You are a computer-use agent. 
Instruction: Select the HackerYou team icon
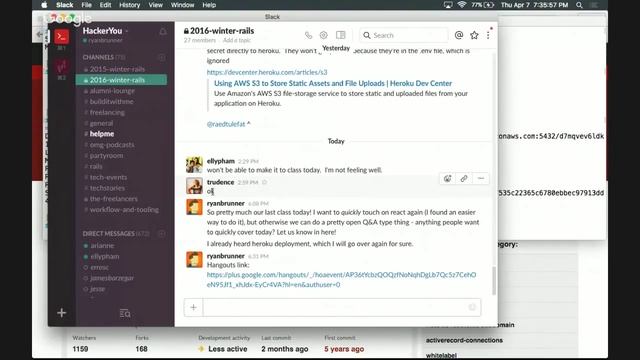62,37
